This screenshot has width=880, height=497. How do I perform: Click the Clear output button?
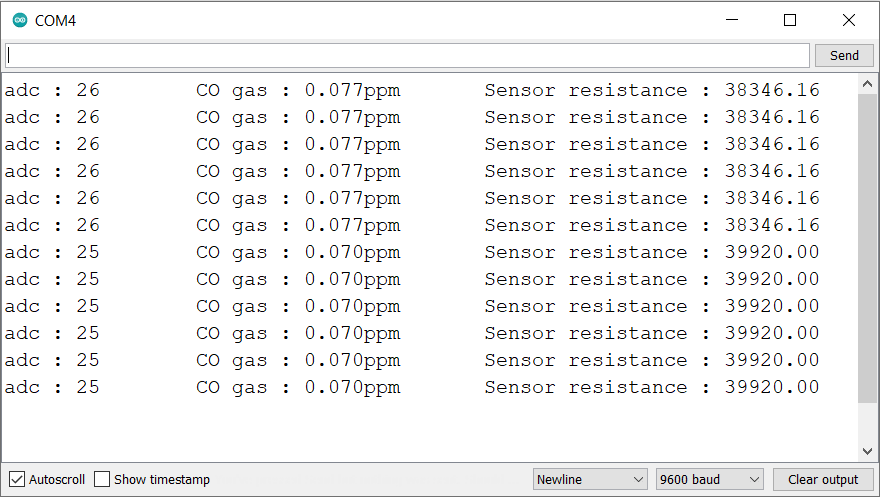tap(823, 480)
